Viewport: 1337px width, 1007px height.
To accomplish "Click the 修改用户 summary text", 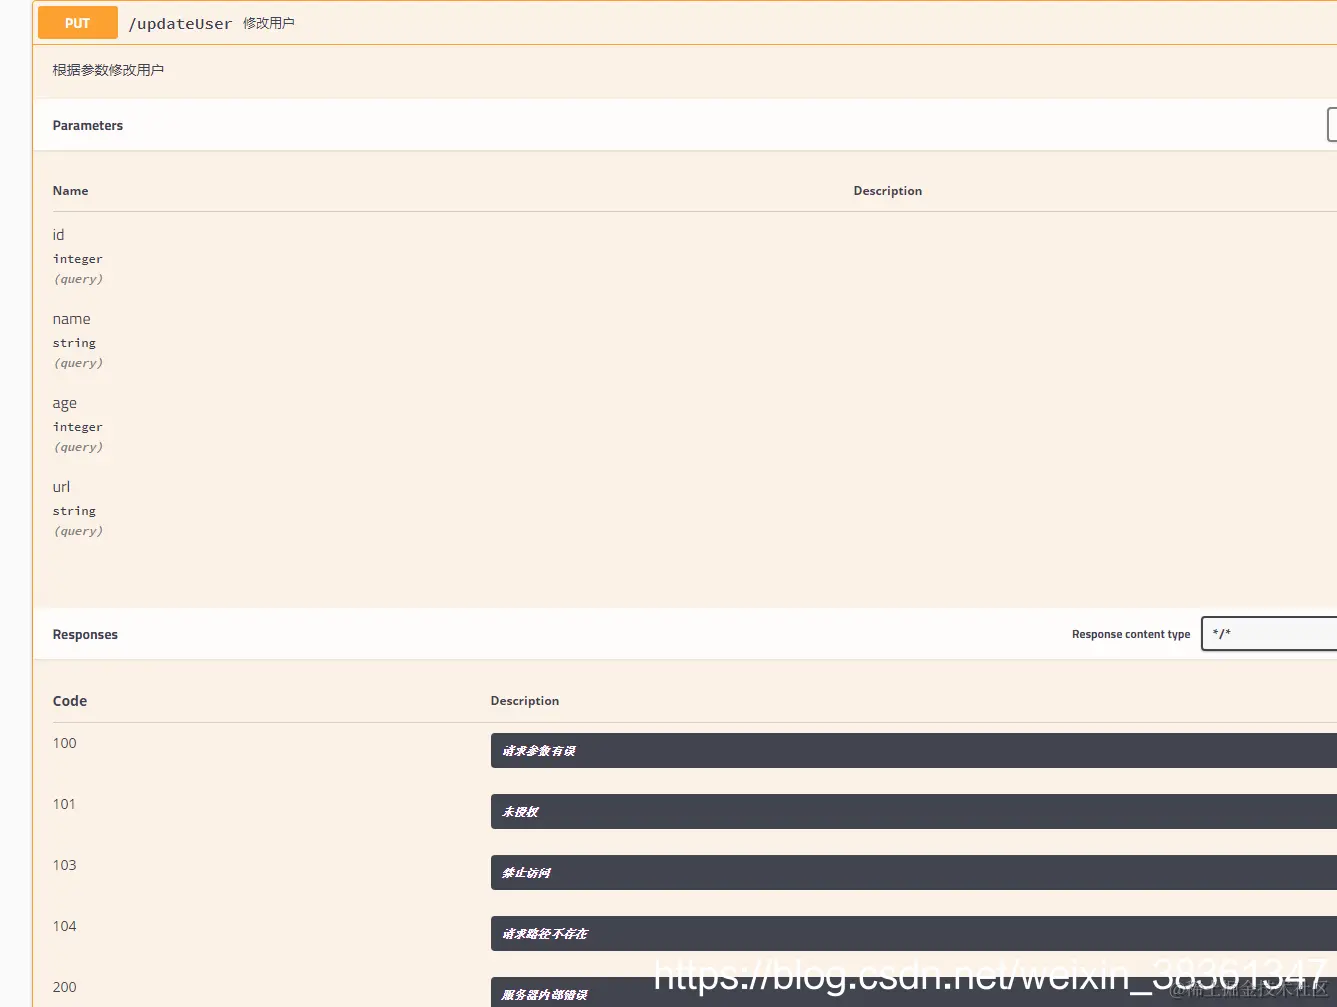I will tap(269, 23).
